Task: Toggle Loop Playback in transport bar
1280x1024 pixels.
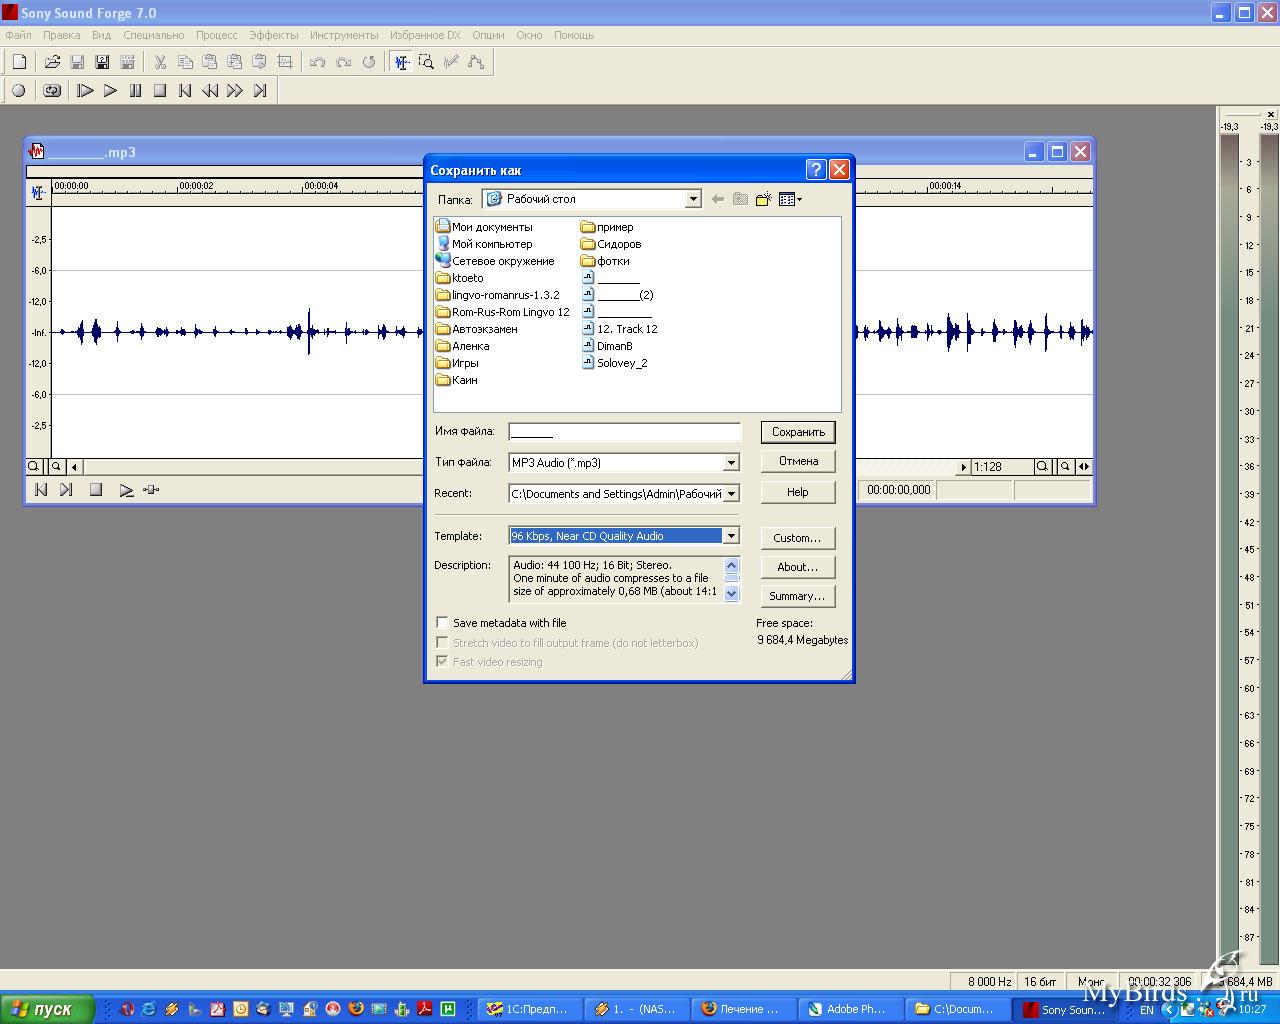Action: (52, 91)
